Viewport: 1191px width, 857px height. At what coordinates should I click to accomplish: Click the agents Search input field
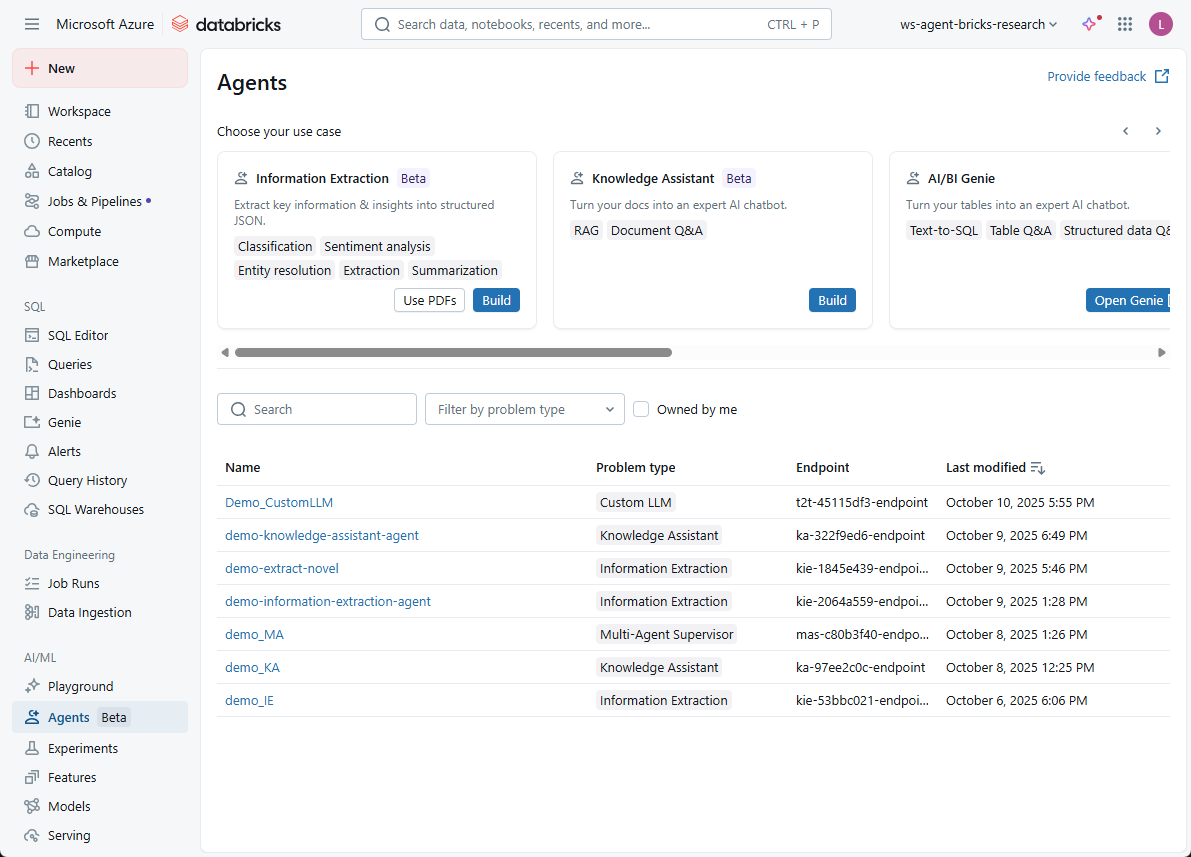coord(317,409)
